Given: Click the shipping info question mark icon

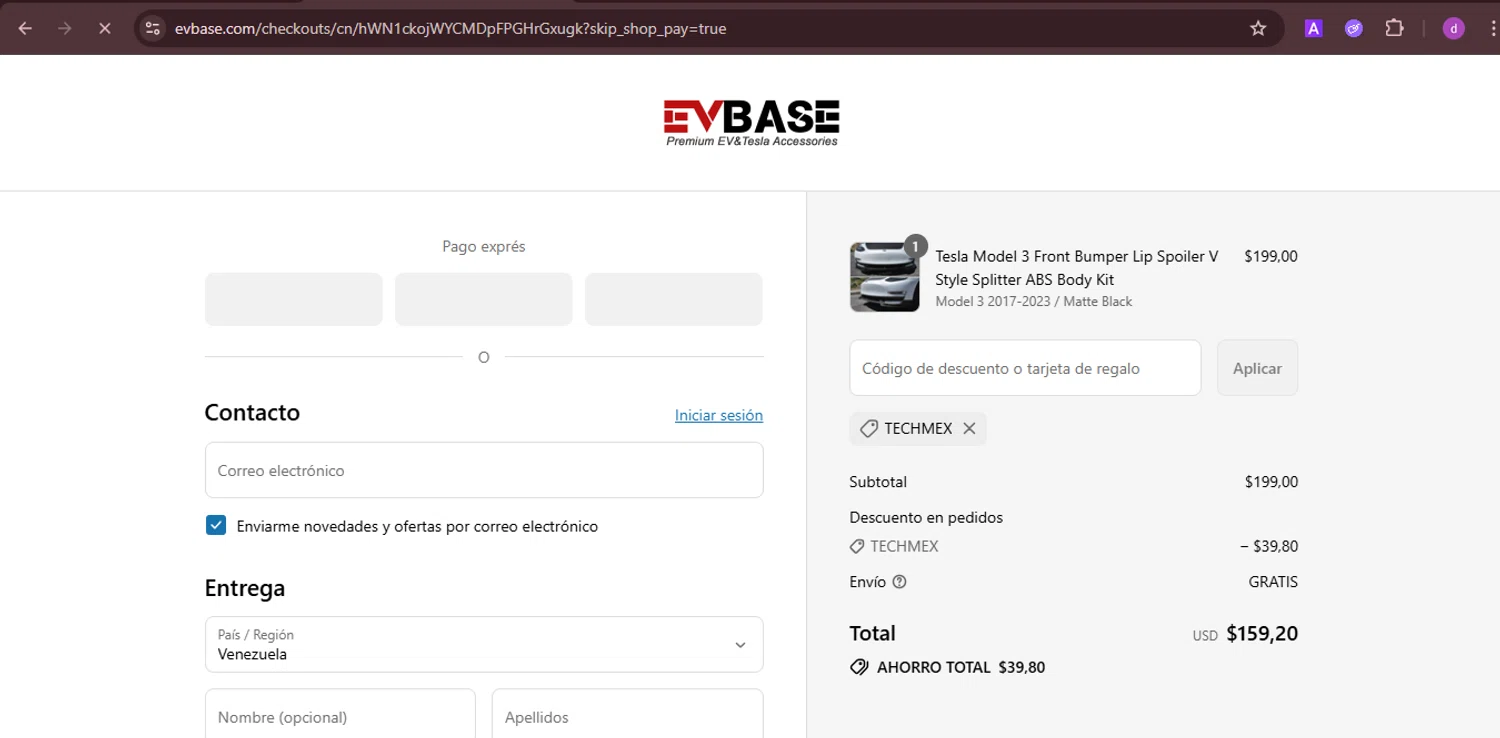Looking at the screenshot, I should coord(899,581).
